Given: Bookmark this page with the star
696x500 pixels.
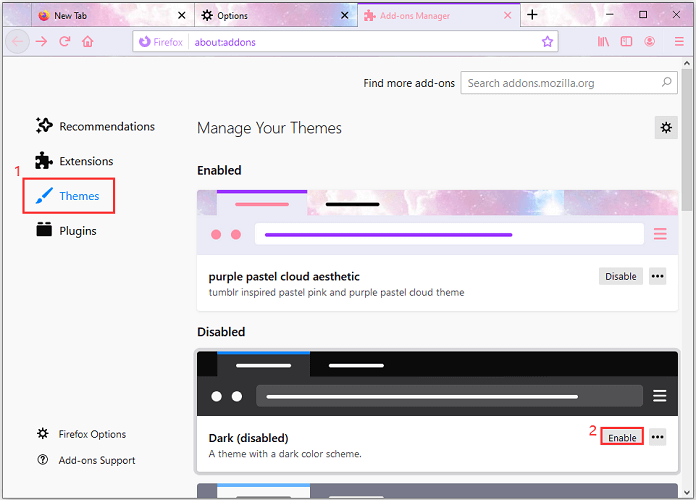Looking at the screenshot, I should coord(547,42).
